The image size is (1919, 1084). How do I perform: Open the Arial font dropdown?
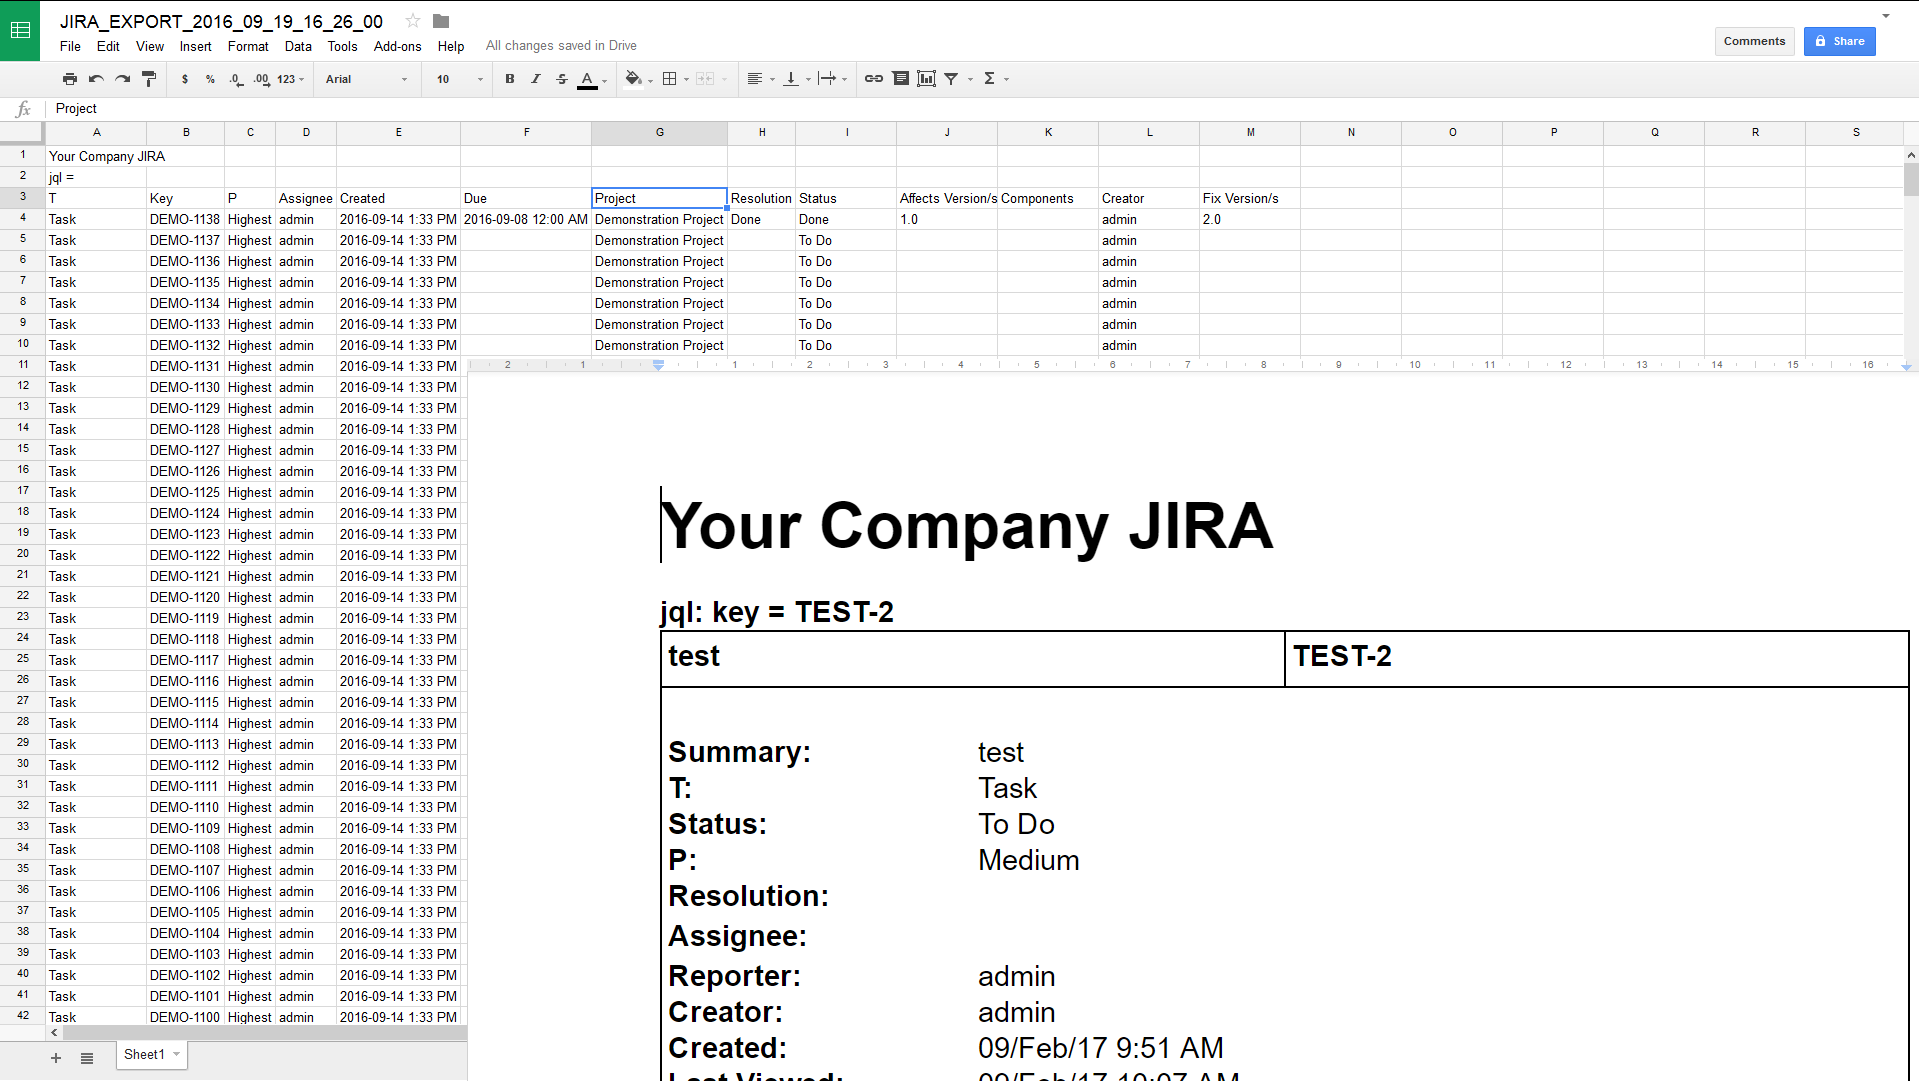(x=366, y=79)
